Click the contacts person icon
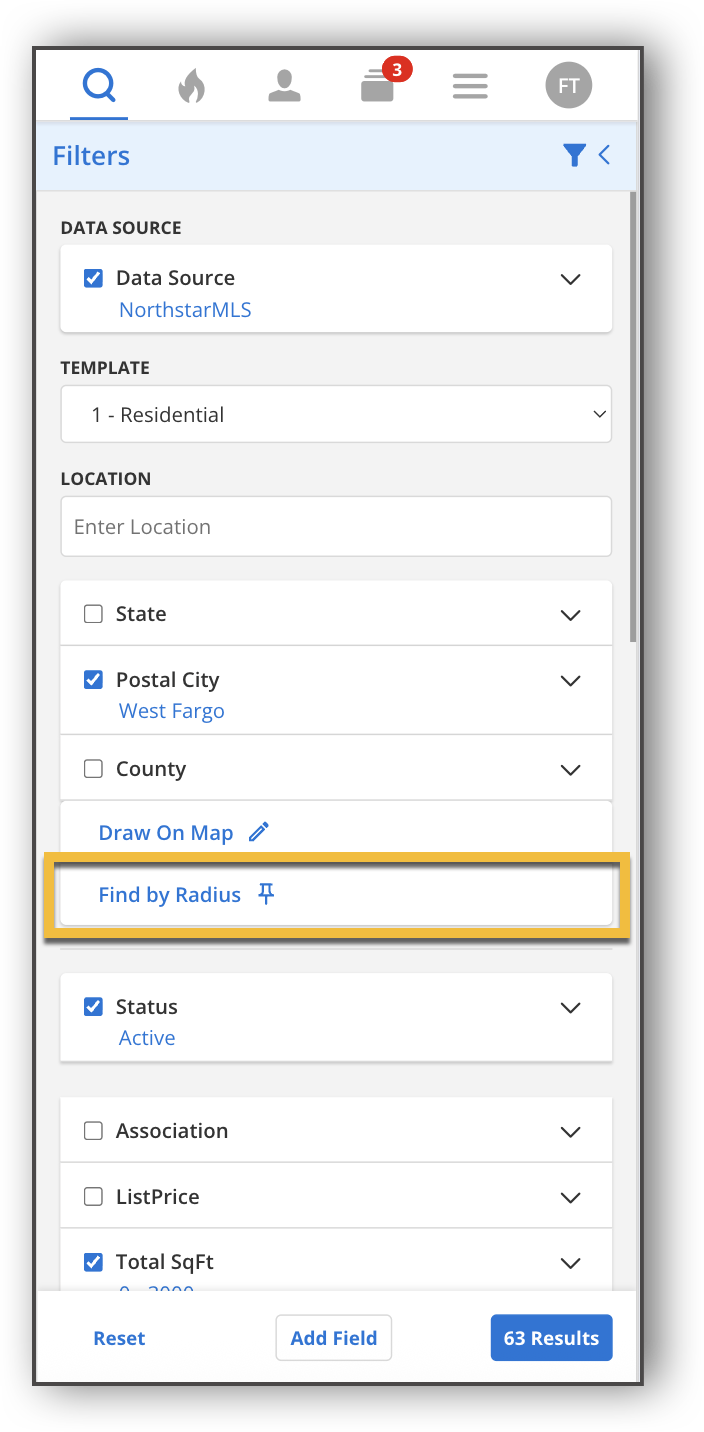 click(x=284, y=86)
